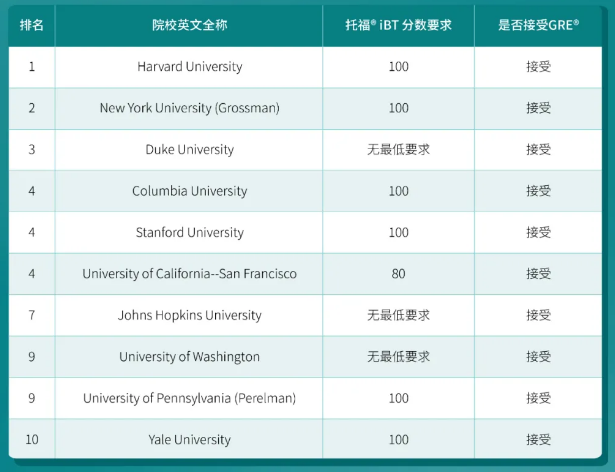This screenshot has height=472, width=615.
Task: Click 无最低要求 in Duke University row
Action: click(x=398, y=149)
